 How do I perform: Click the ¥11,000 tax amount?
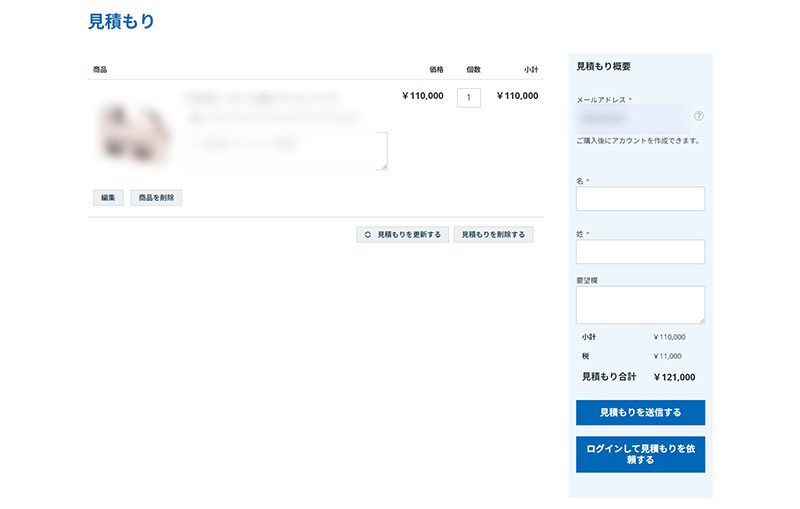(x=667, y=356)
